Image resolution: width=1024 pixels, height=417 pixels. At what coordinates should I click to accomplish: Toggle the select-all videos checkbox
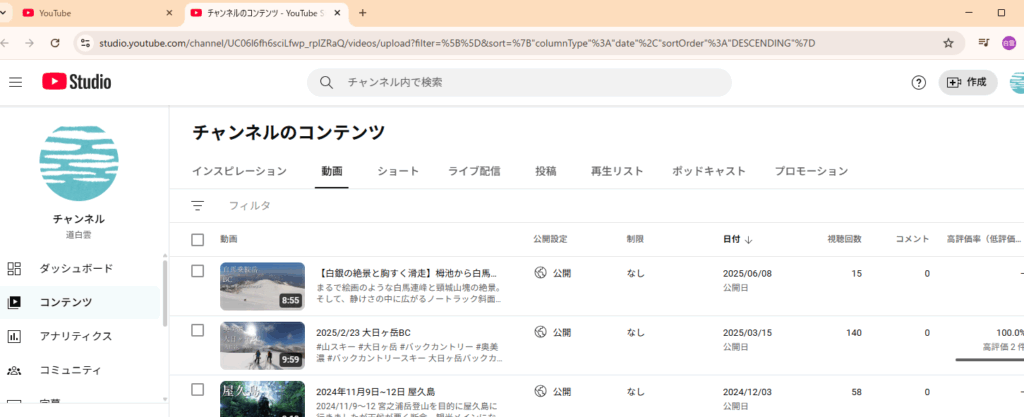[x=198, y=240]
